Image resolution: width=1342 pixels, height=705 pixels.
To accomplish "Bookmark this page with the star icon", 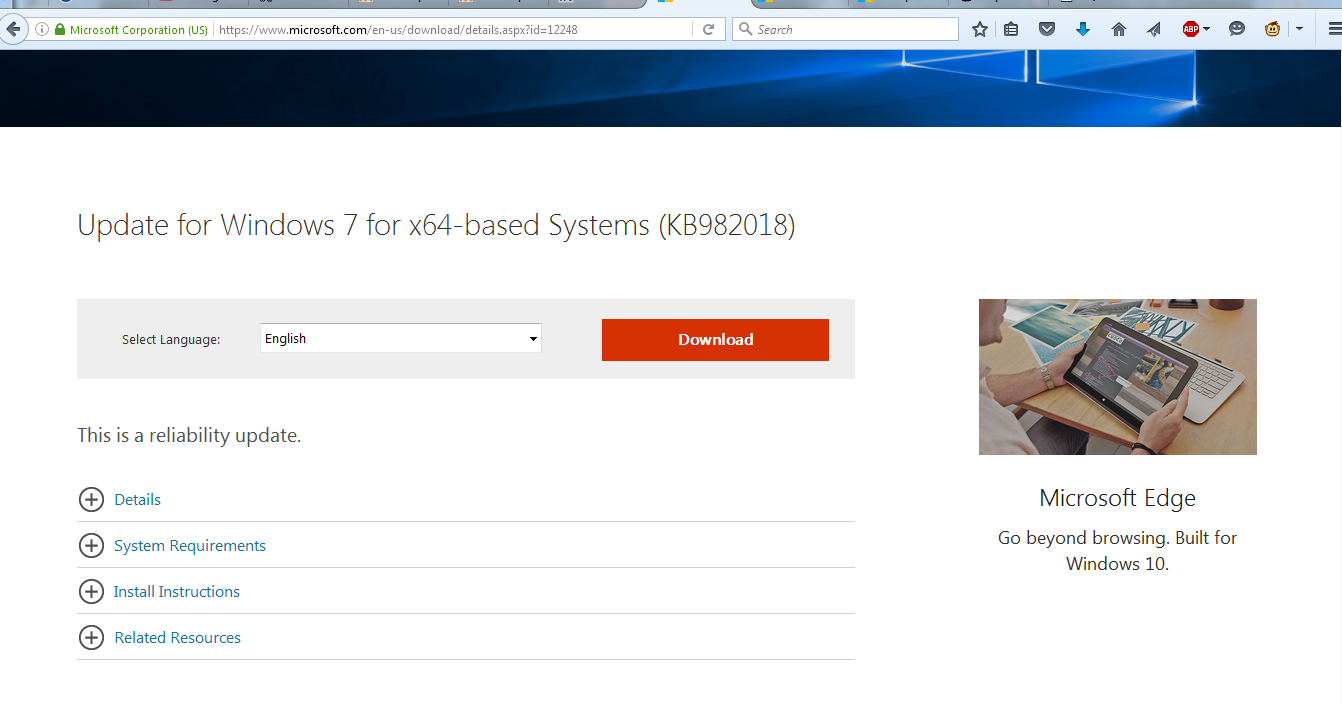I will click(980, 30).
